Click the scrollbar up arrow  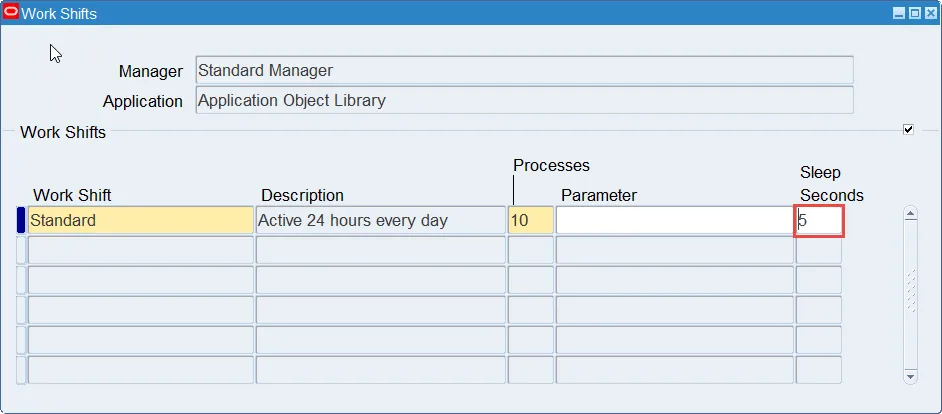(911, 213)
